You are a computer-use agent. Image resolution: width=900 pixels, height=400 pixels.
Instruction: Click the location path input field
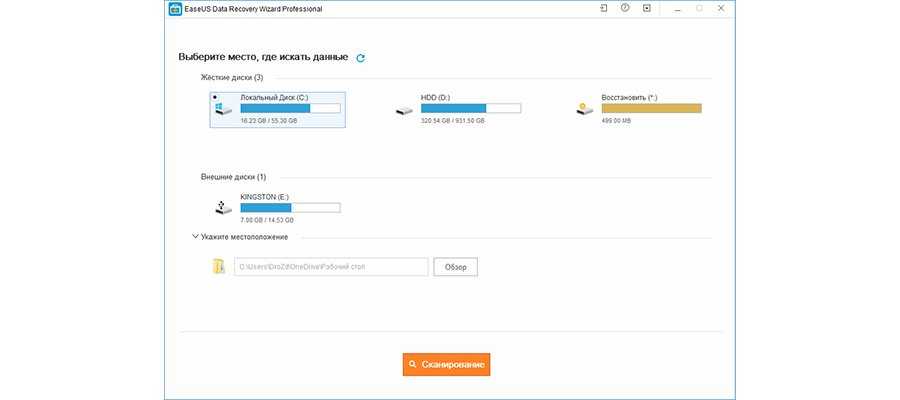coord(331,267)
